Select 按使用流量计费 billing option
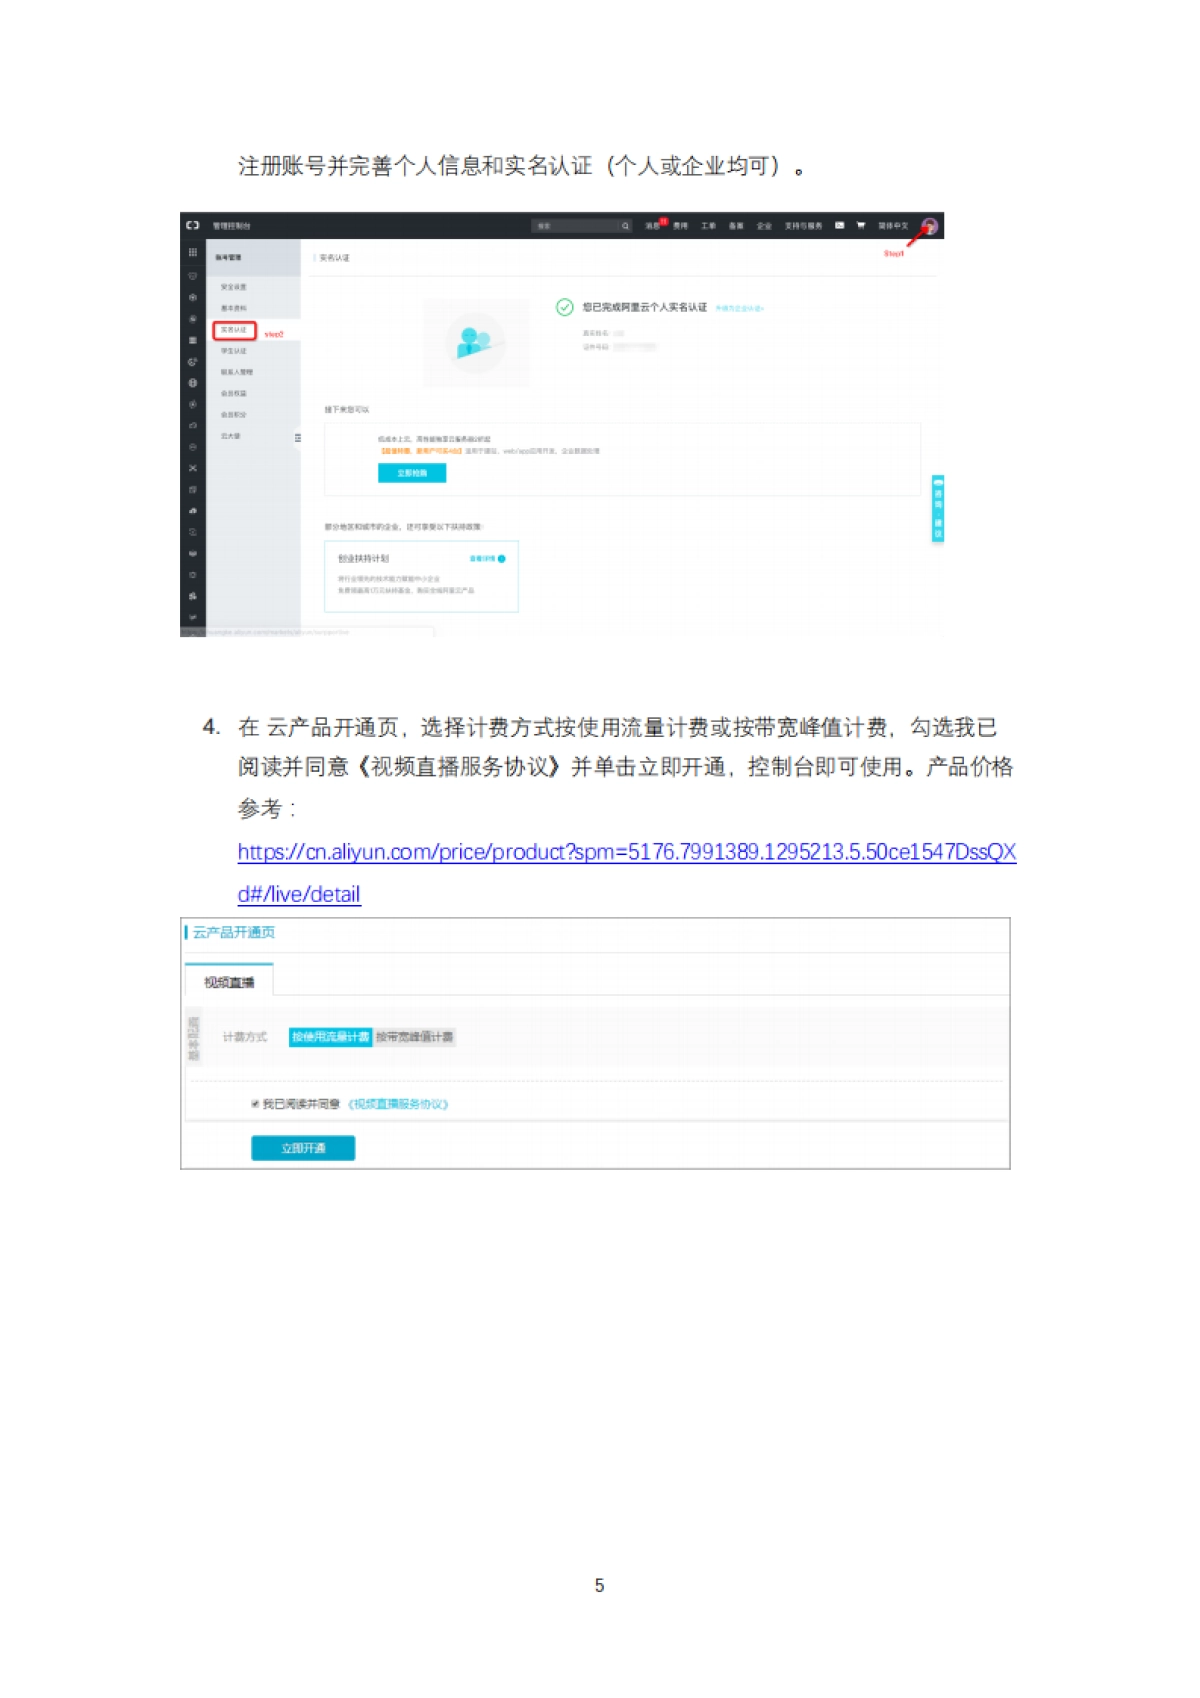This screenshot has height=1698, width=1200. click(x=330, y=1037)
